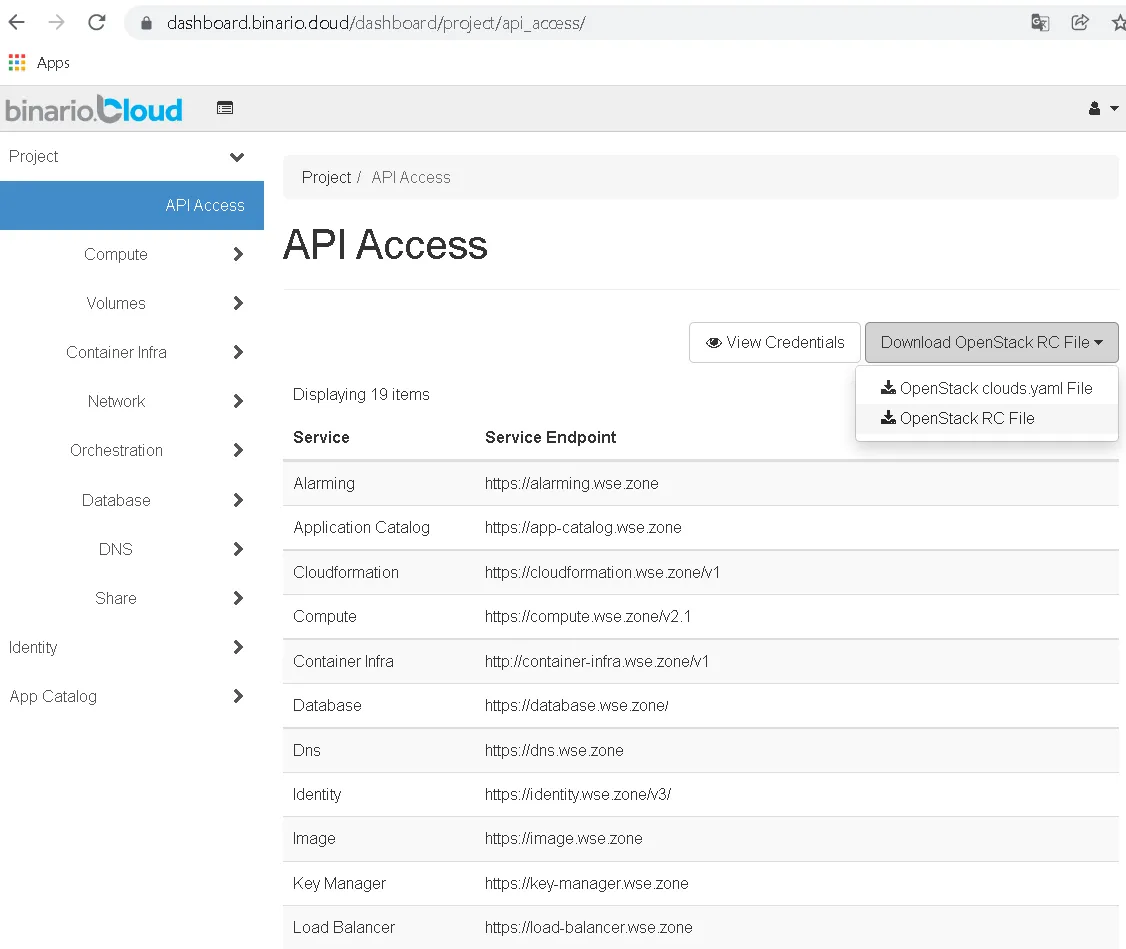
Task: Click the View Credentials button
Action: 774,342
